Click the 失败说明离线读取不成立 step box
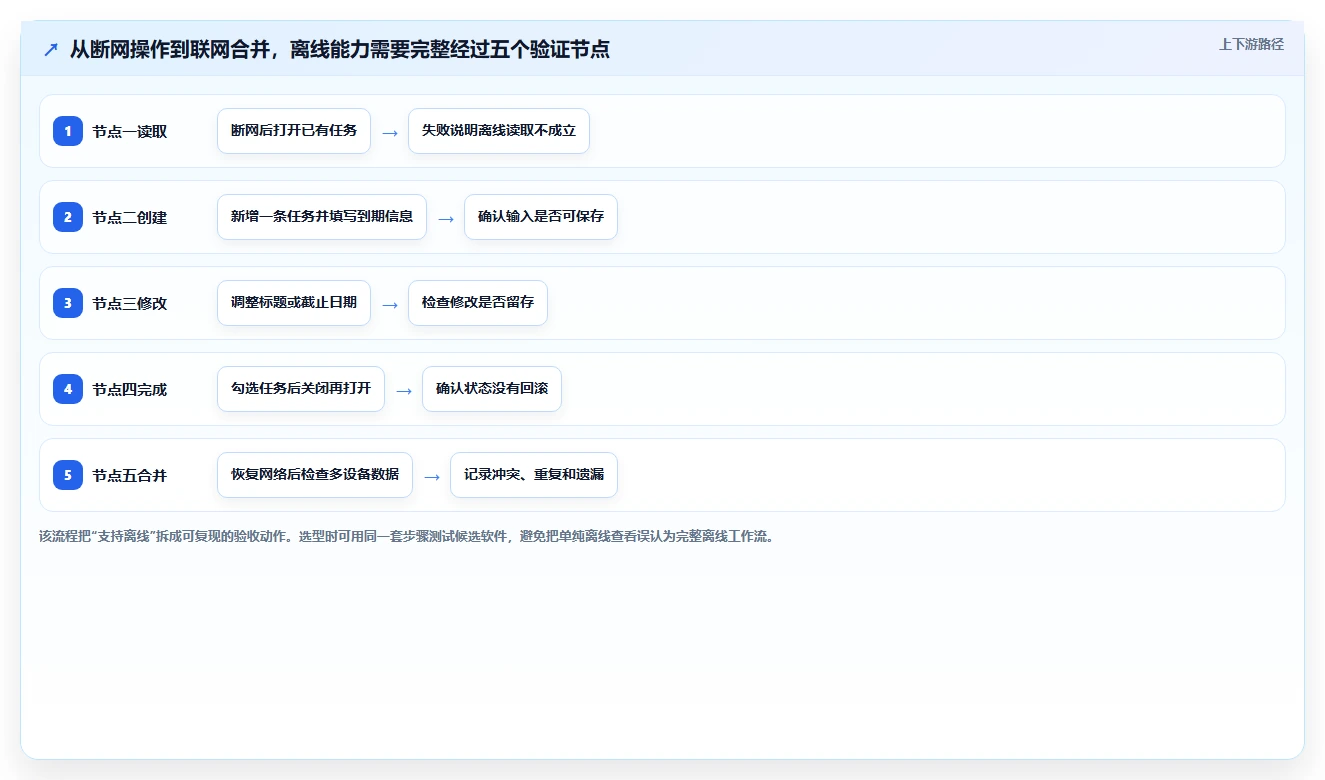The height and width of the screenshot is (780, 1325). coord(499,131)
